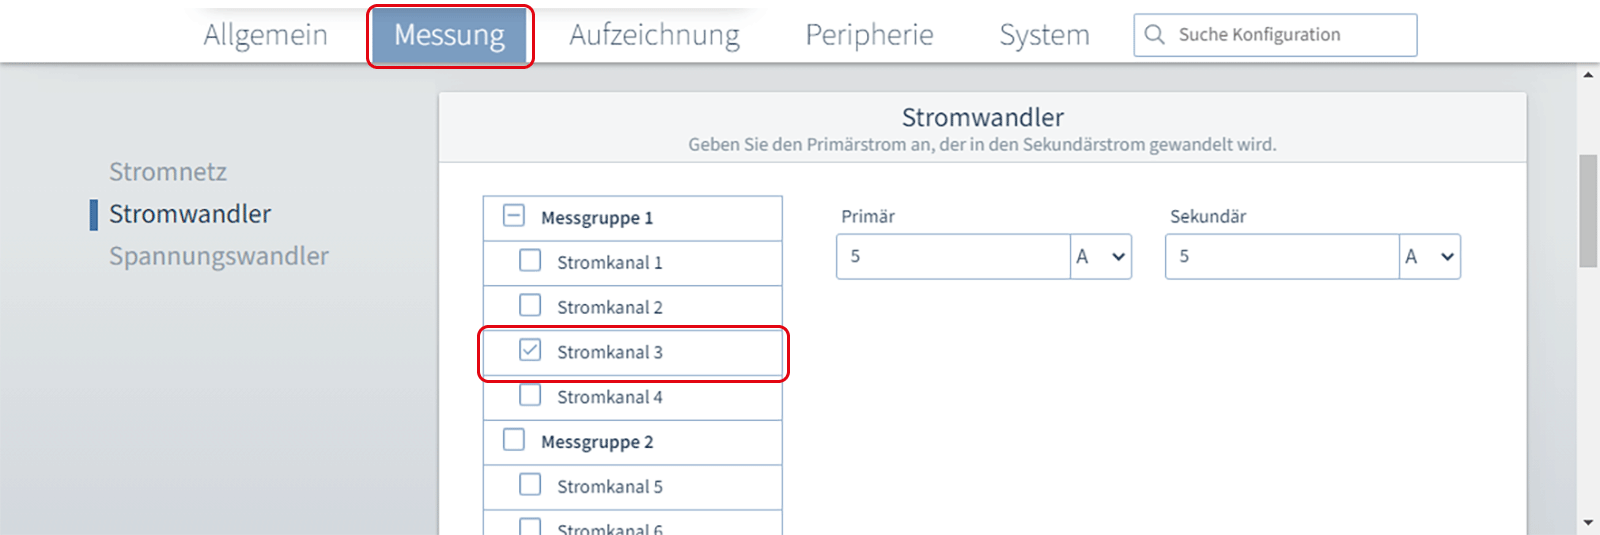
Task: Toggle the Stromkanal 5 checkbox
Action: coord(530,485)
